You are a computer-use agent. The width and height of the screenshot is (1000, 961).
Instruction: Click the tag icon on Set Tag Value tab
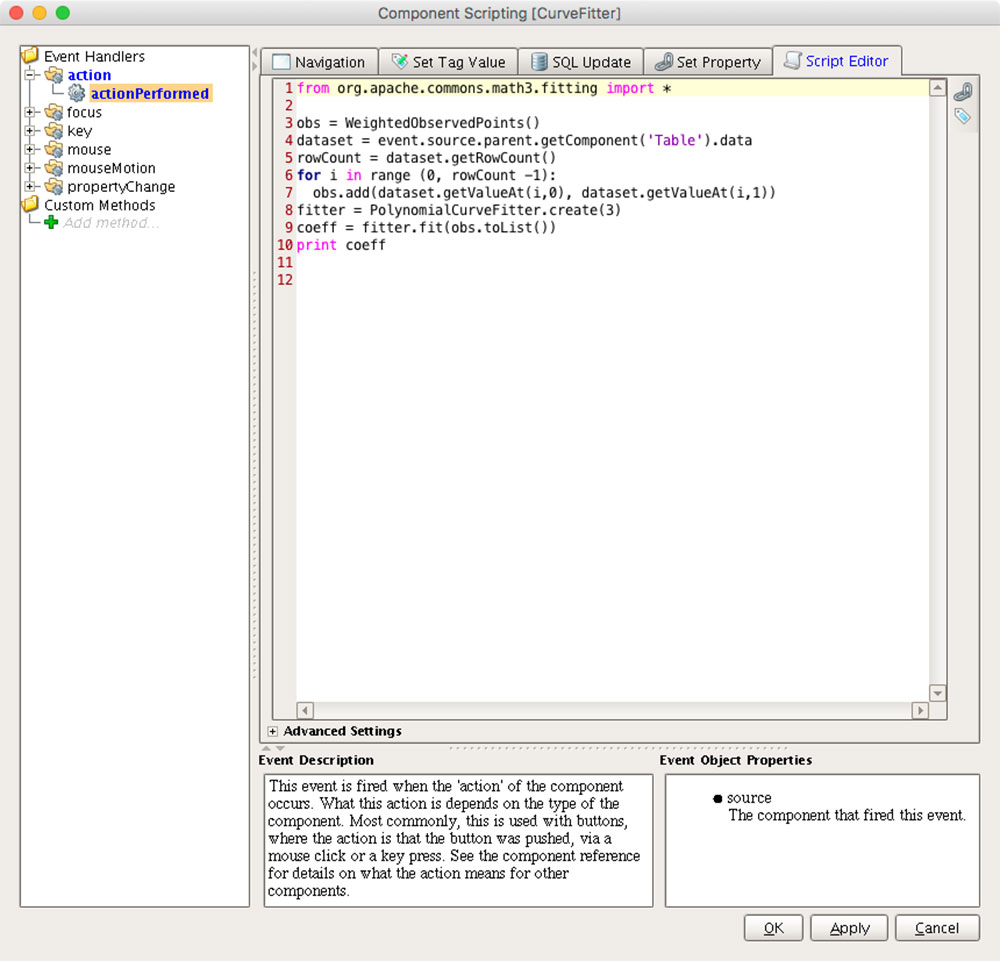(399, 61)
